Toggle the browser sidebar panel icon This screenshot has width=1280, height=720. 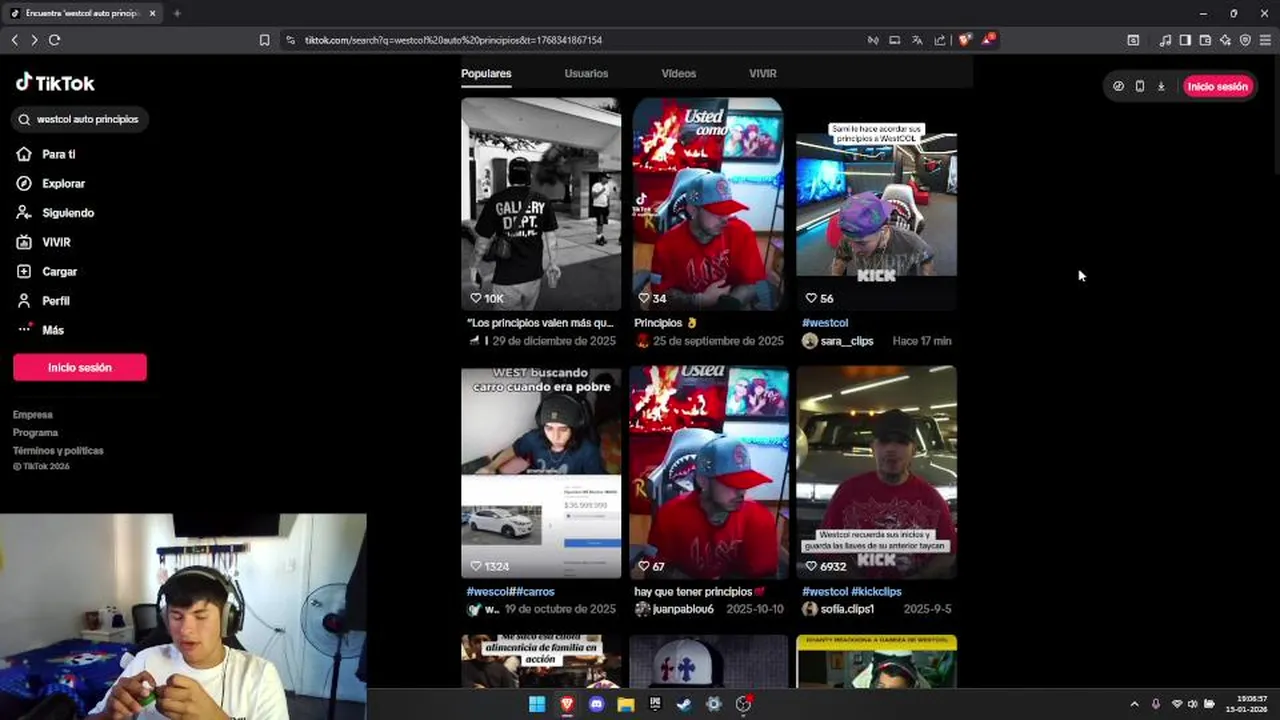pyautogui.click(x=1185, y=40)
